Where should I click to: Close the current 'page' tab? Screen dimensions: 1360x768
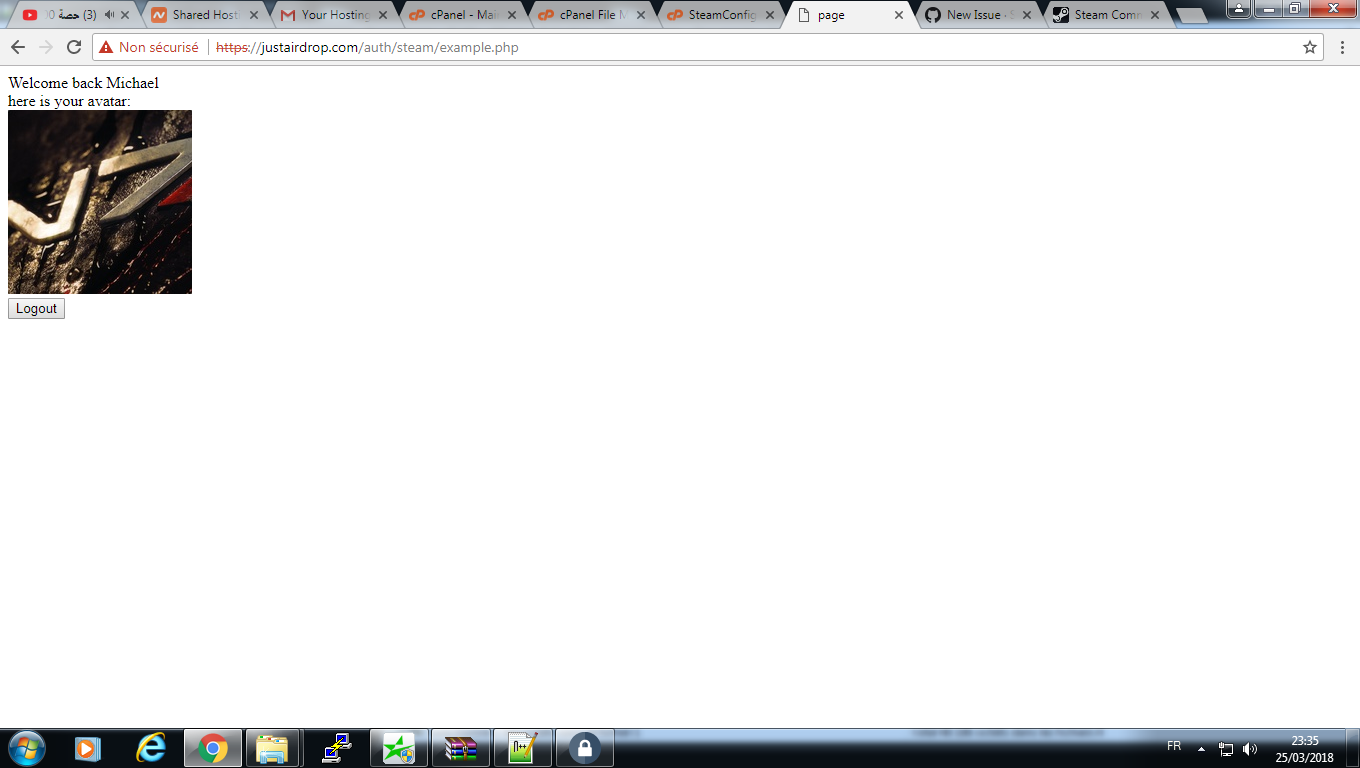899,15
